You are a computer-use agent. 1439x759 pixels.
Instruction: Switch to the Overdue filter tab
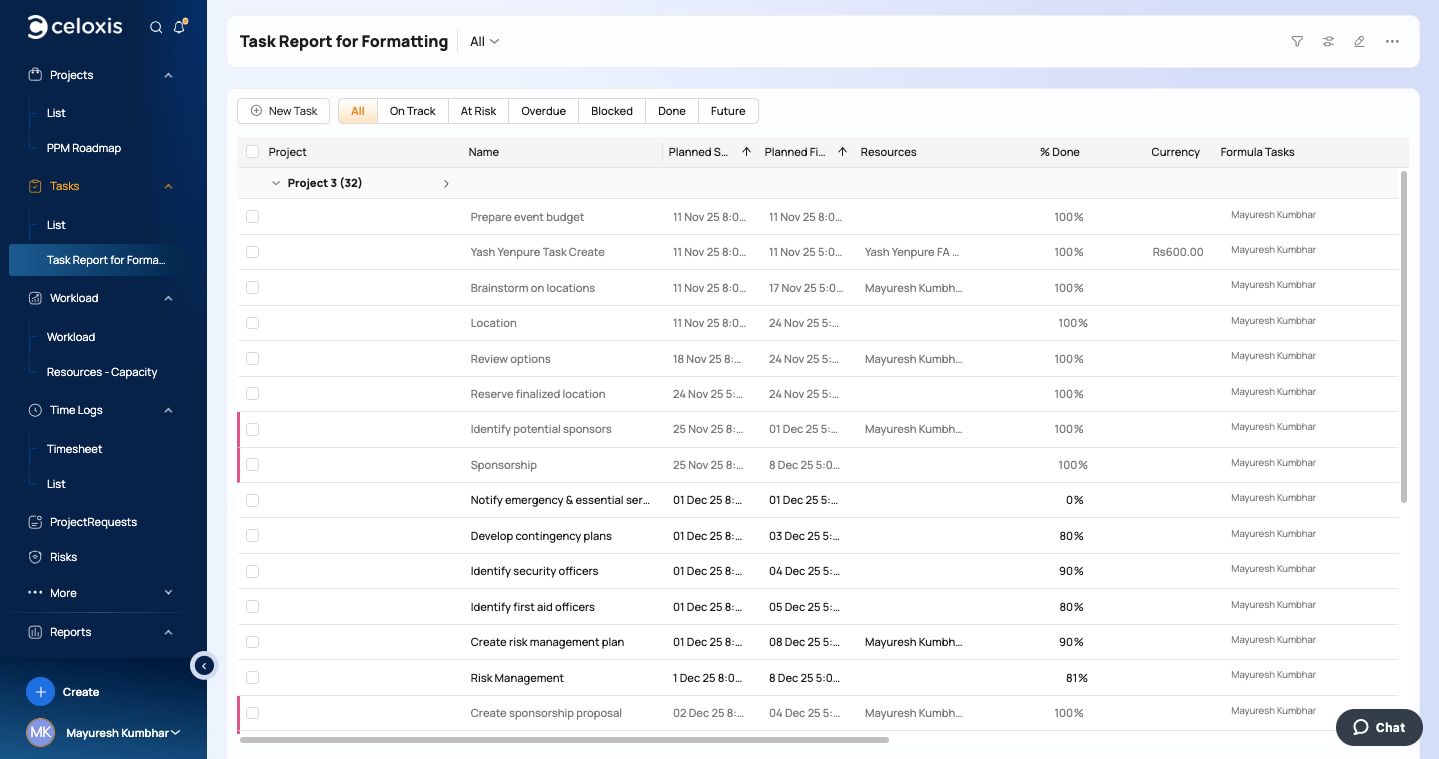click(543, 111)
